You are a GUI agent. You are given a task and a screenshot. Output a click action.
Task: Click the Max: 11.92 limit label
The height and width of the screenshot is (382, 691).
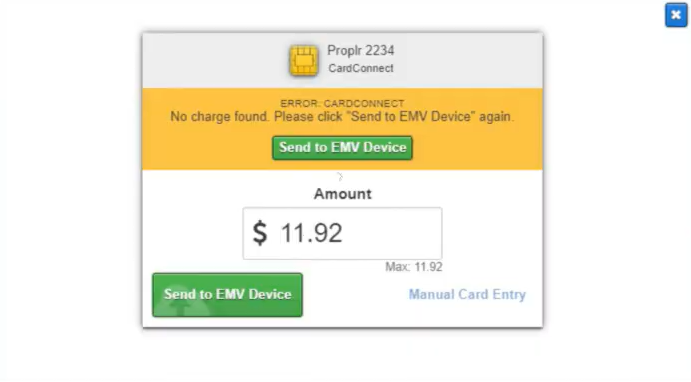414,267
